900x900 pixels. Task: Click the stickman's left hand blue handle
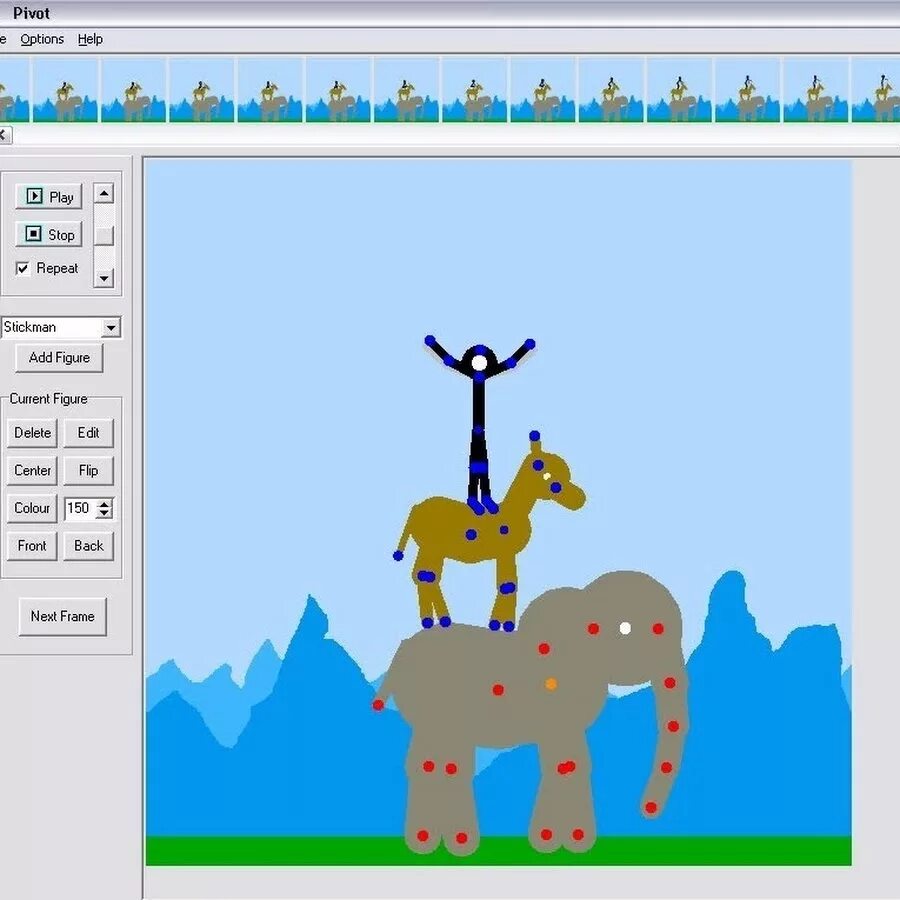pyautogui.click(x=430, y=340)
